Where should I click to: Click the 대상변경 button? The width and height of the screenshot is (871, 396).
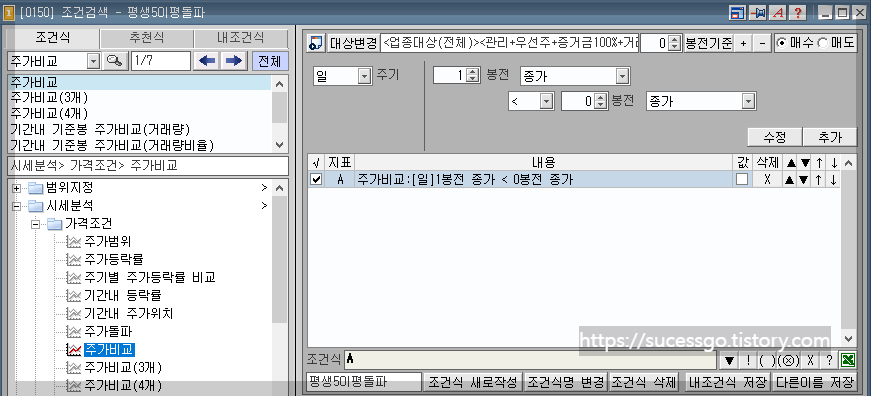click(x=353, y=43)
